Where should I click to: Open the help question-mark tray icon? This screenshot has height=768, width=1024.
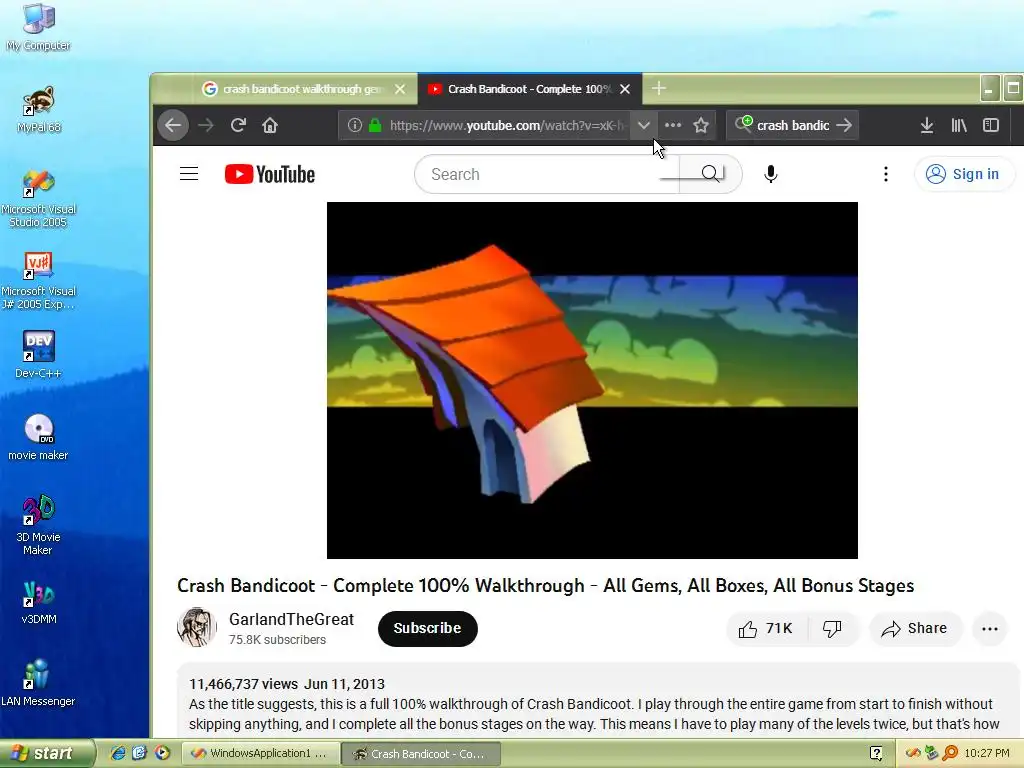[x=876, y=753]
